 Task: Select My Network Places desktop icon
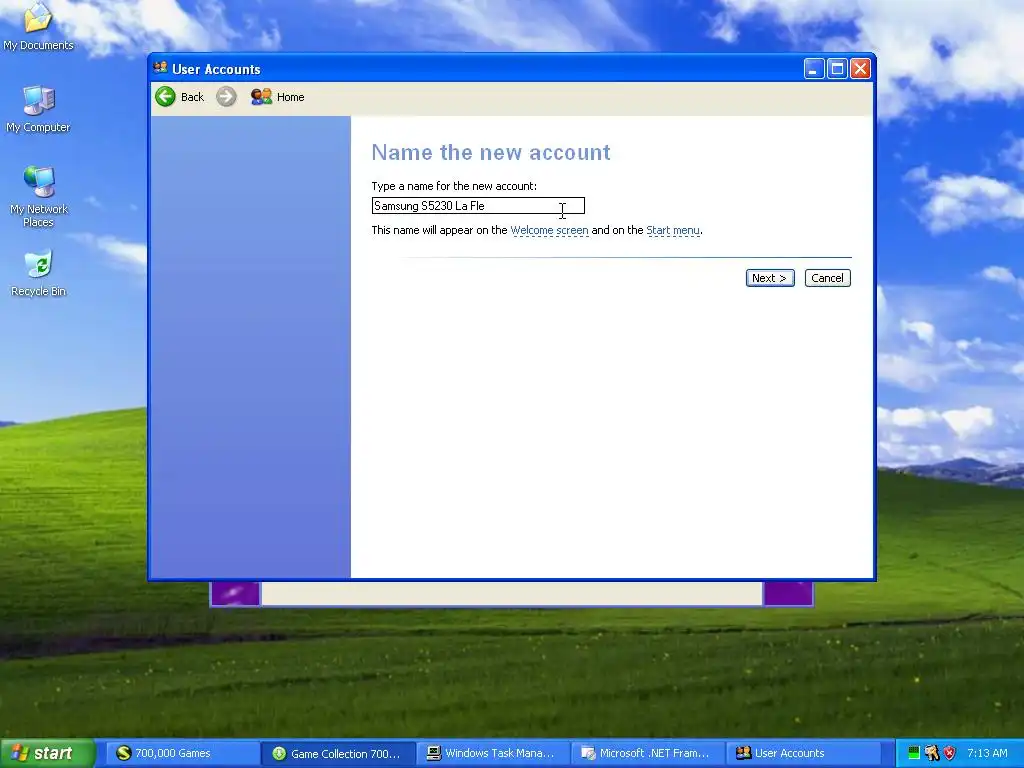pos(39,197)
